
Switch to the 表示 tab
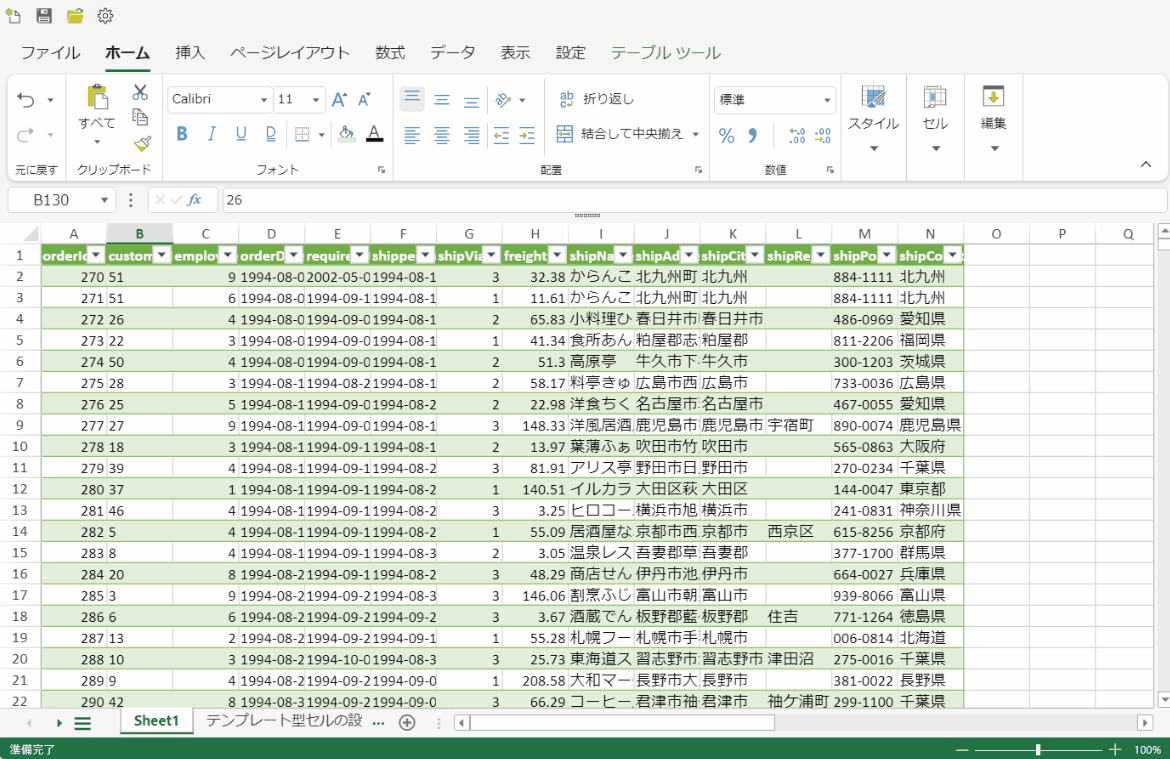pos(515,53)
